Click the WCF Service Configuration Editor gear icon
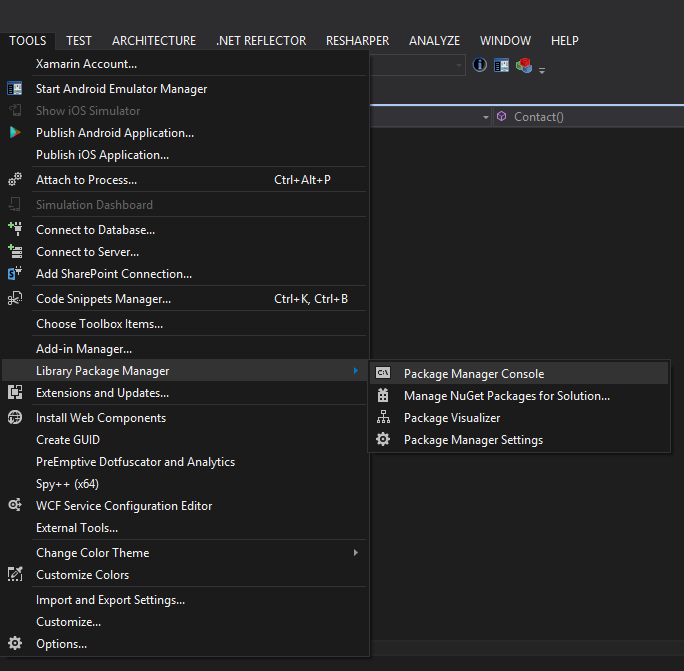The image size is (684, 671). coord(15,505)
